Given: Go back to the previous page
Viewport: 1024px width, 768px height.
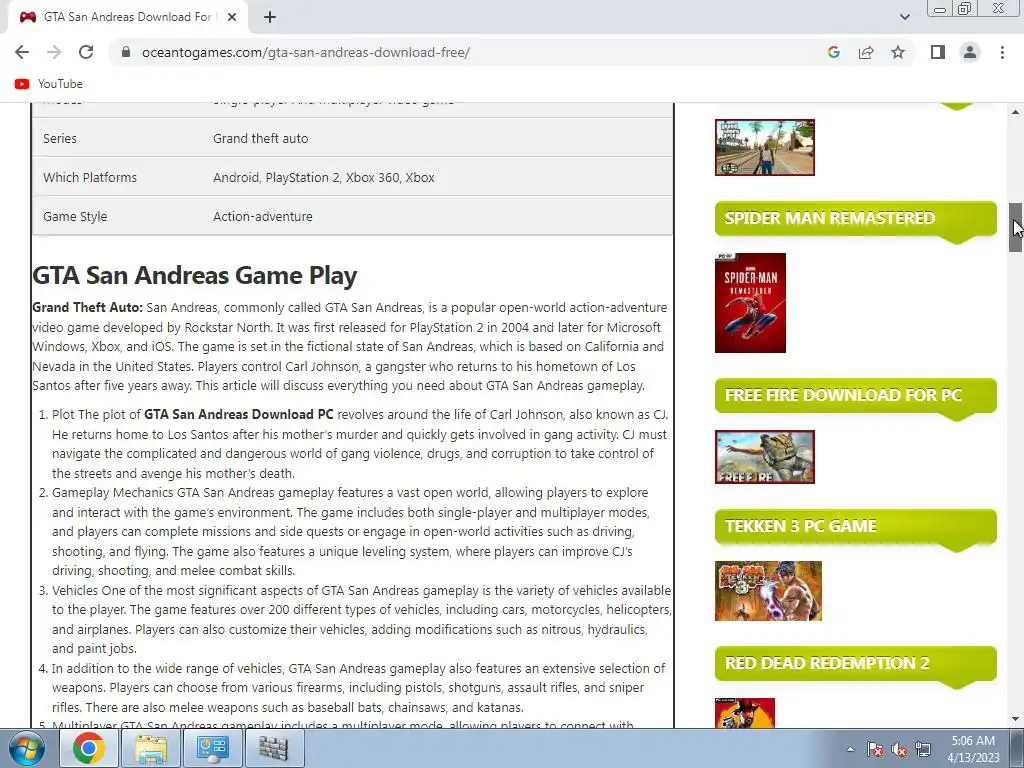Looking at the screenshot, I should 22,52.
